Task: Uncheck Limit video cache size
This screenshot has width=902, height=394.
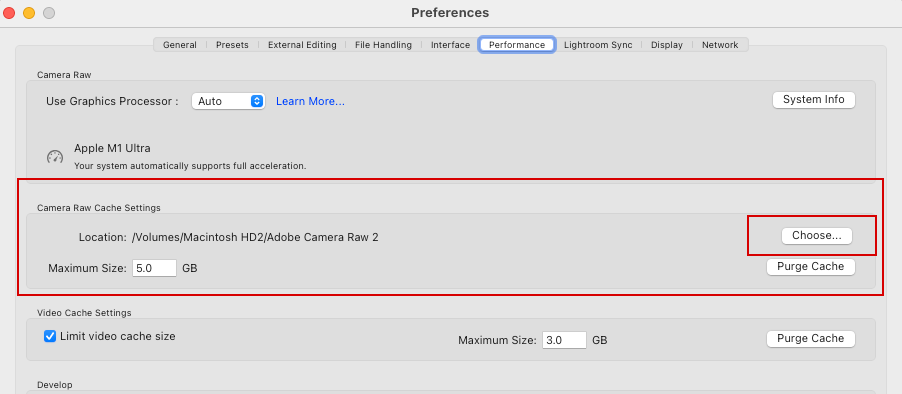Action: (50, 336)
